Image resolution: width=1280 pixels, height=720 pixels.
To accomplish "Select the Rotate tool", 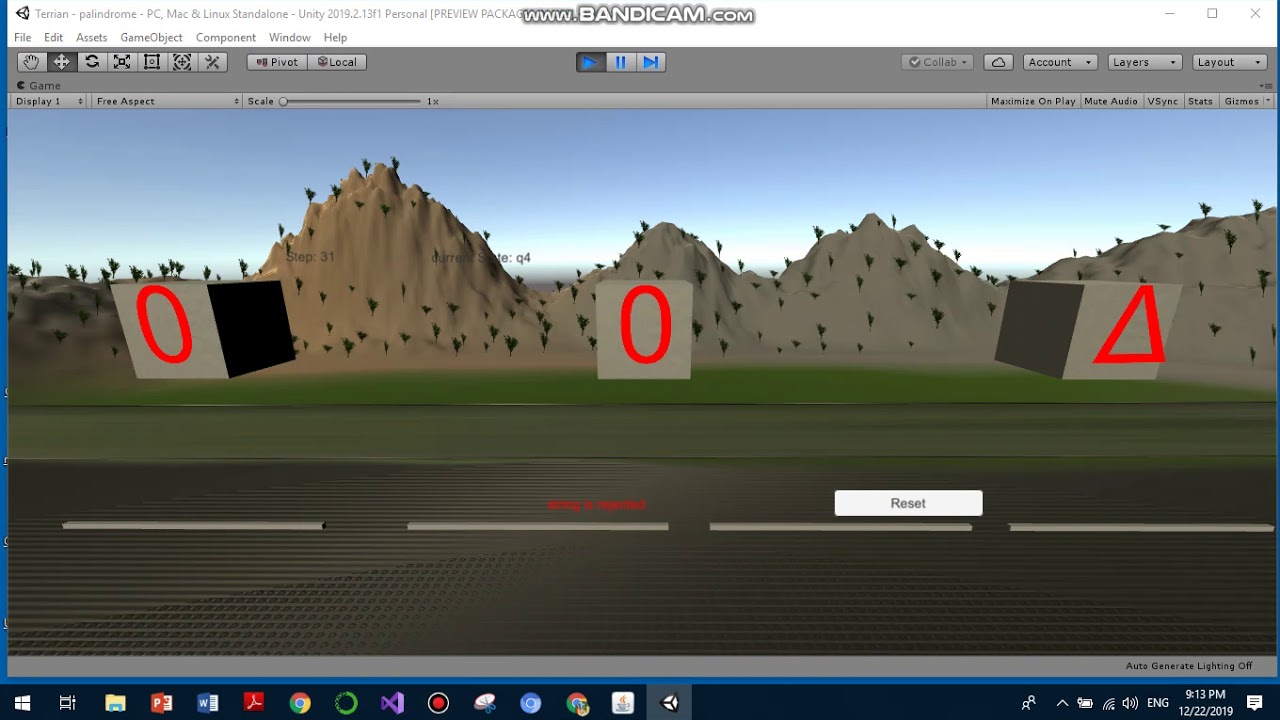I will (92, 62).
